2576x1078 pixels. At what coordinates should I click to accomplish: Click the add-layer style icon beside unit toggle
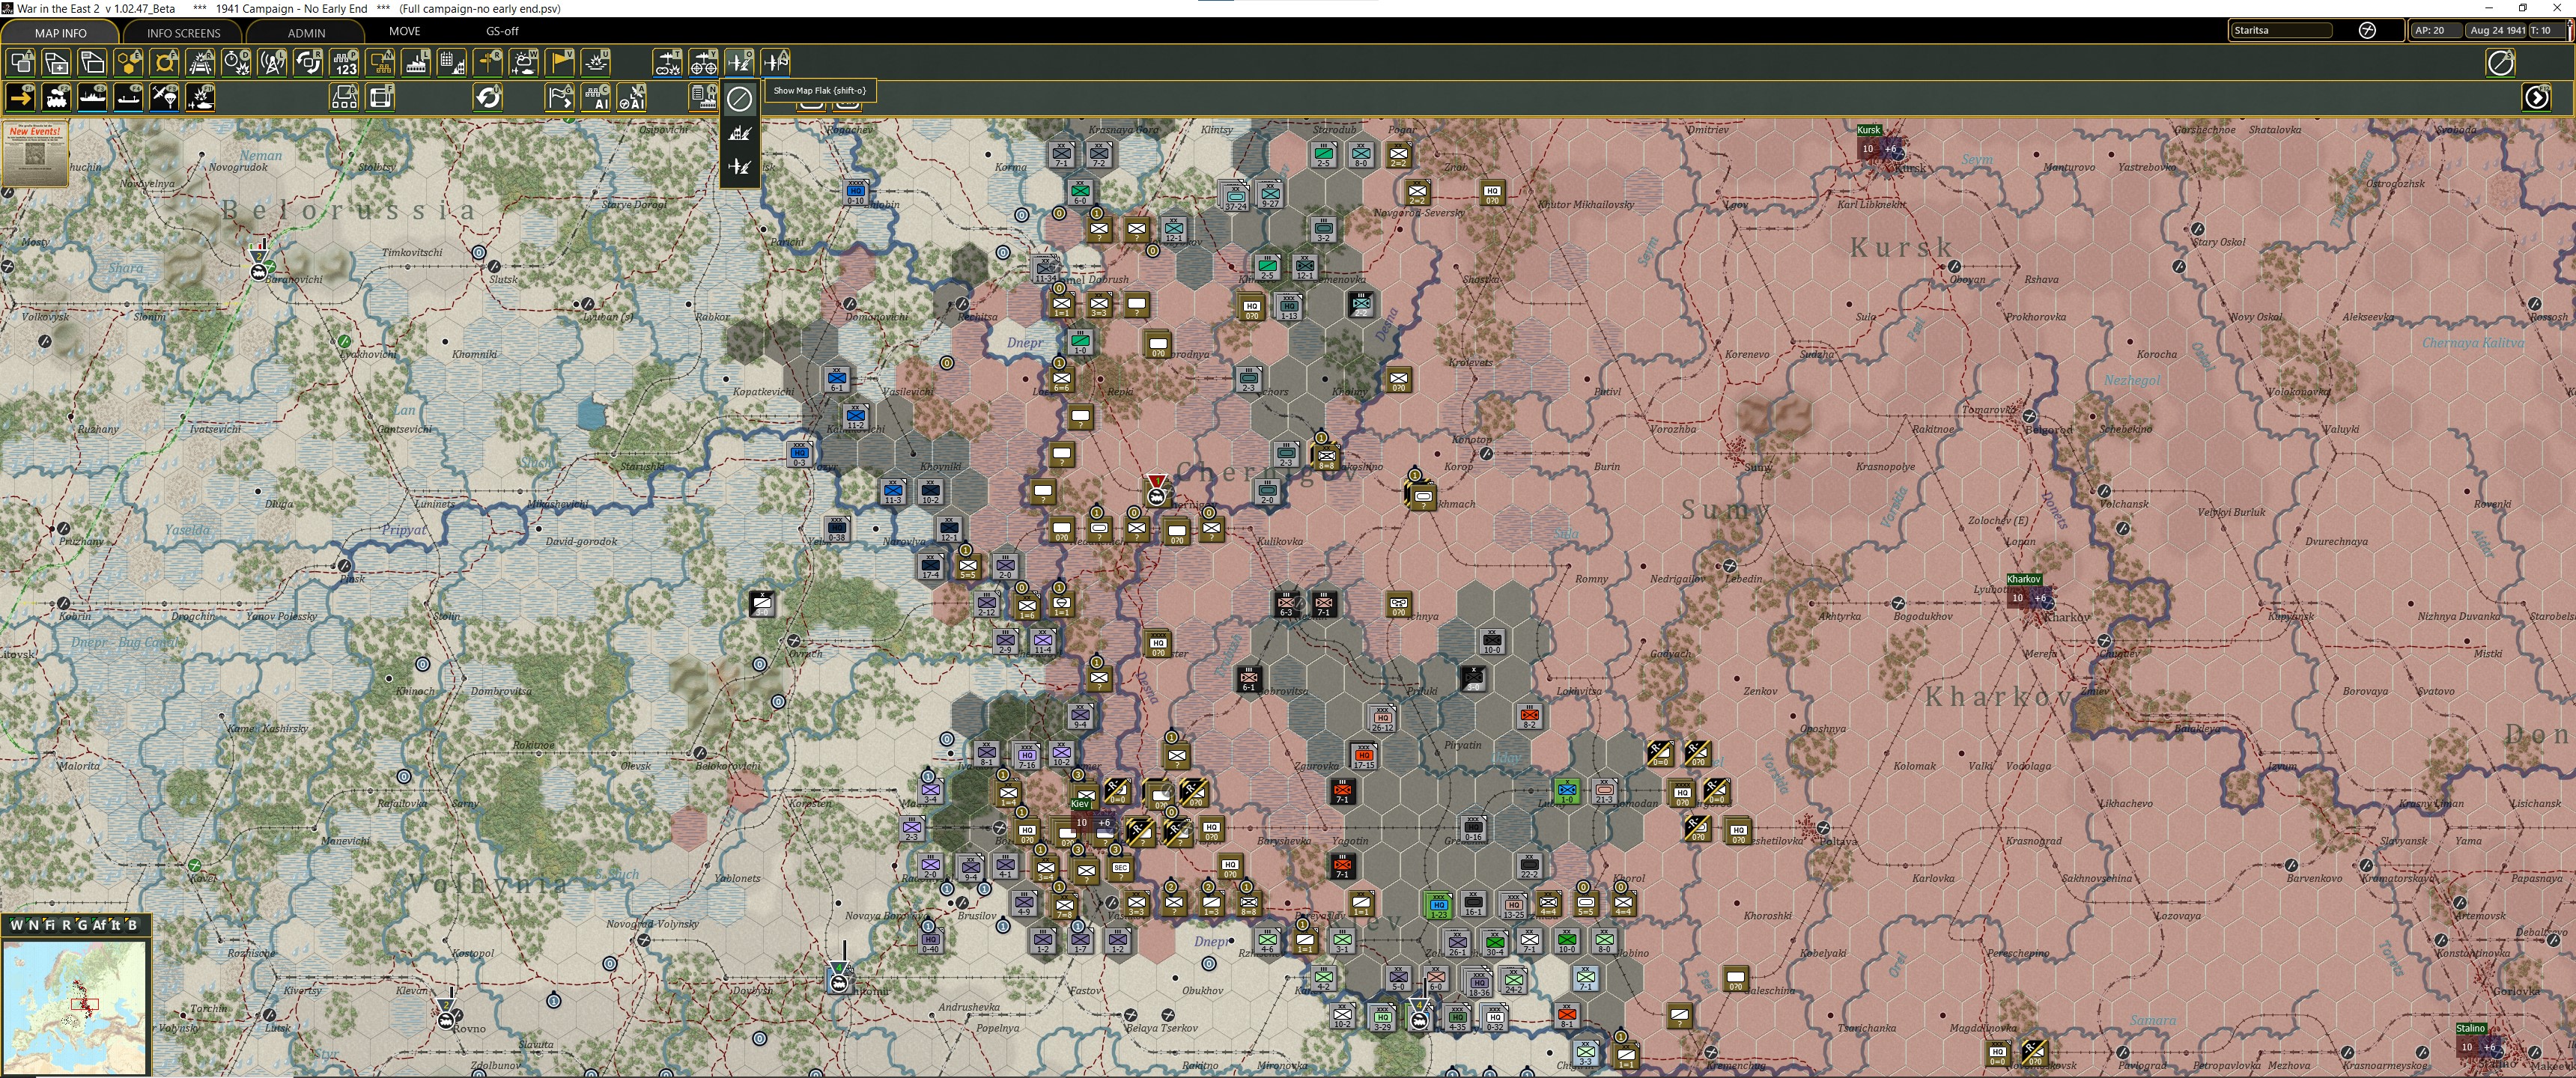pos(57,63)
